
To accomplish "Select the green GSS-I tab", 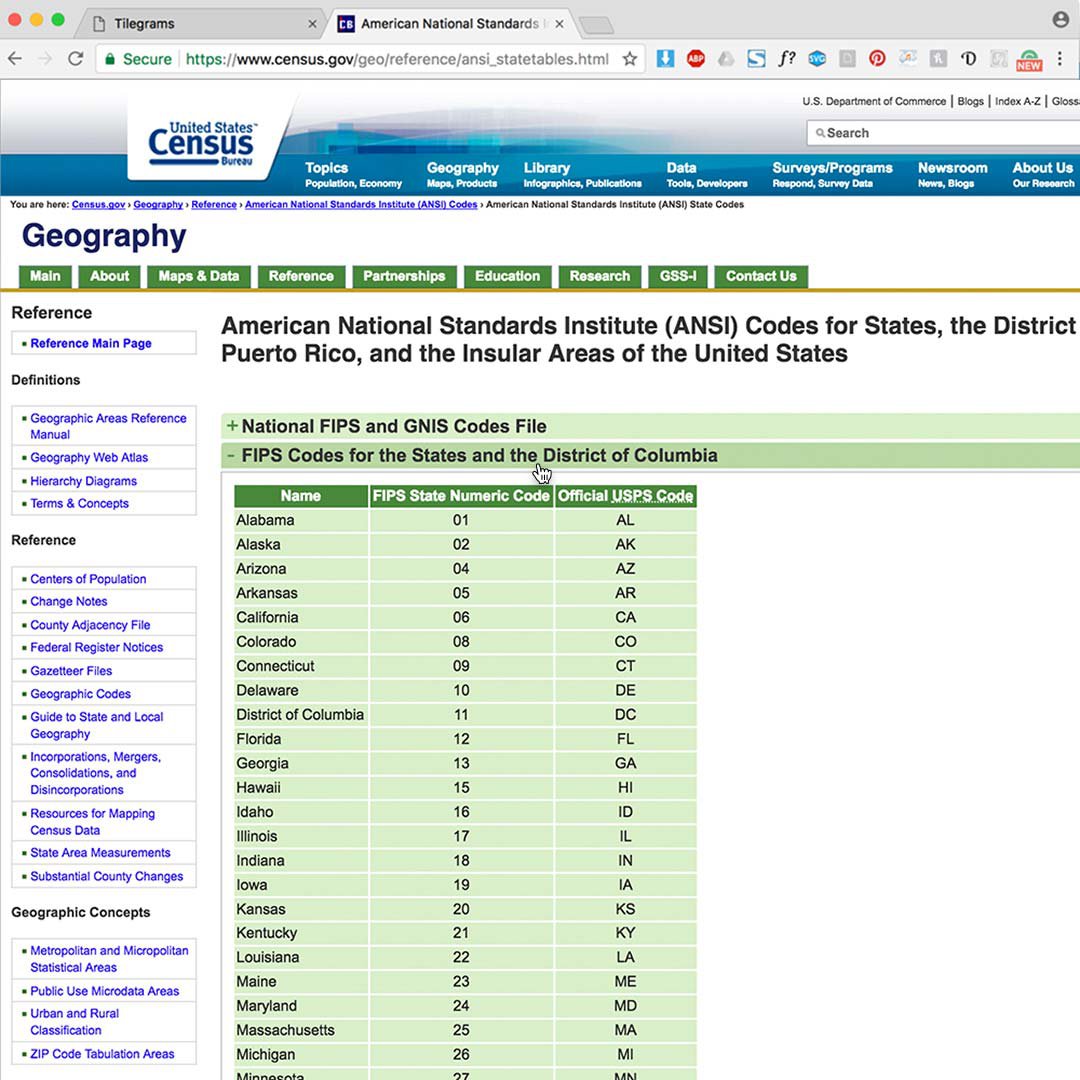I will tap(678, 276).
